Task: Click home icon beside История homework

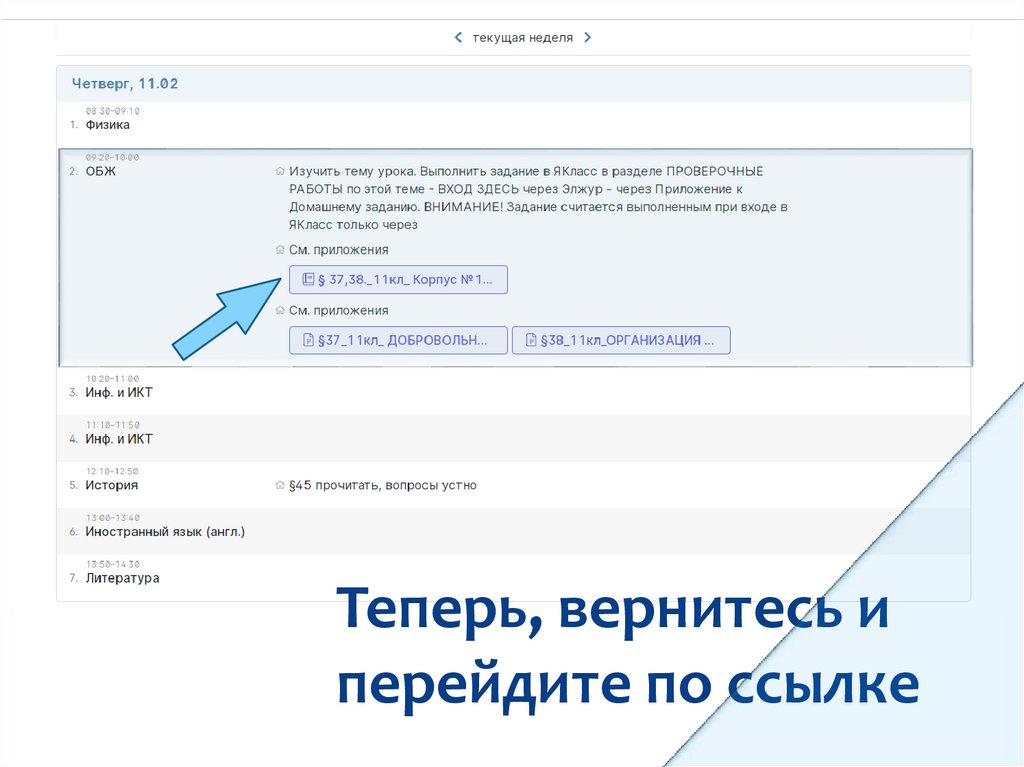Action: 280,485
